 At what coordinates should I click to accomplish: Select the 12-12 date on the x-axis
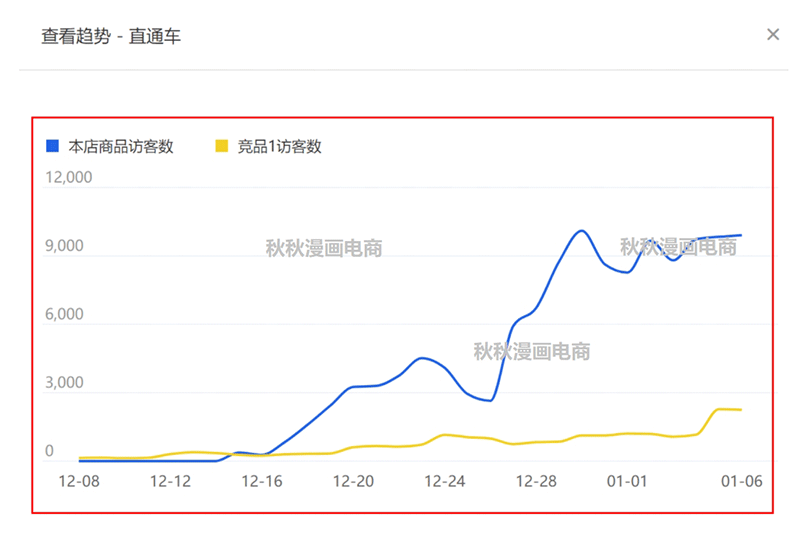(170, 481)
